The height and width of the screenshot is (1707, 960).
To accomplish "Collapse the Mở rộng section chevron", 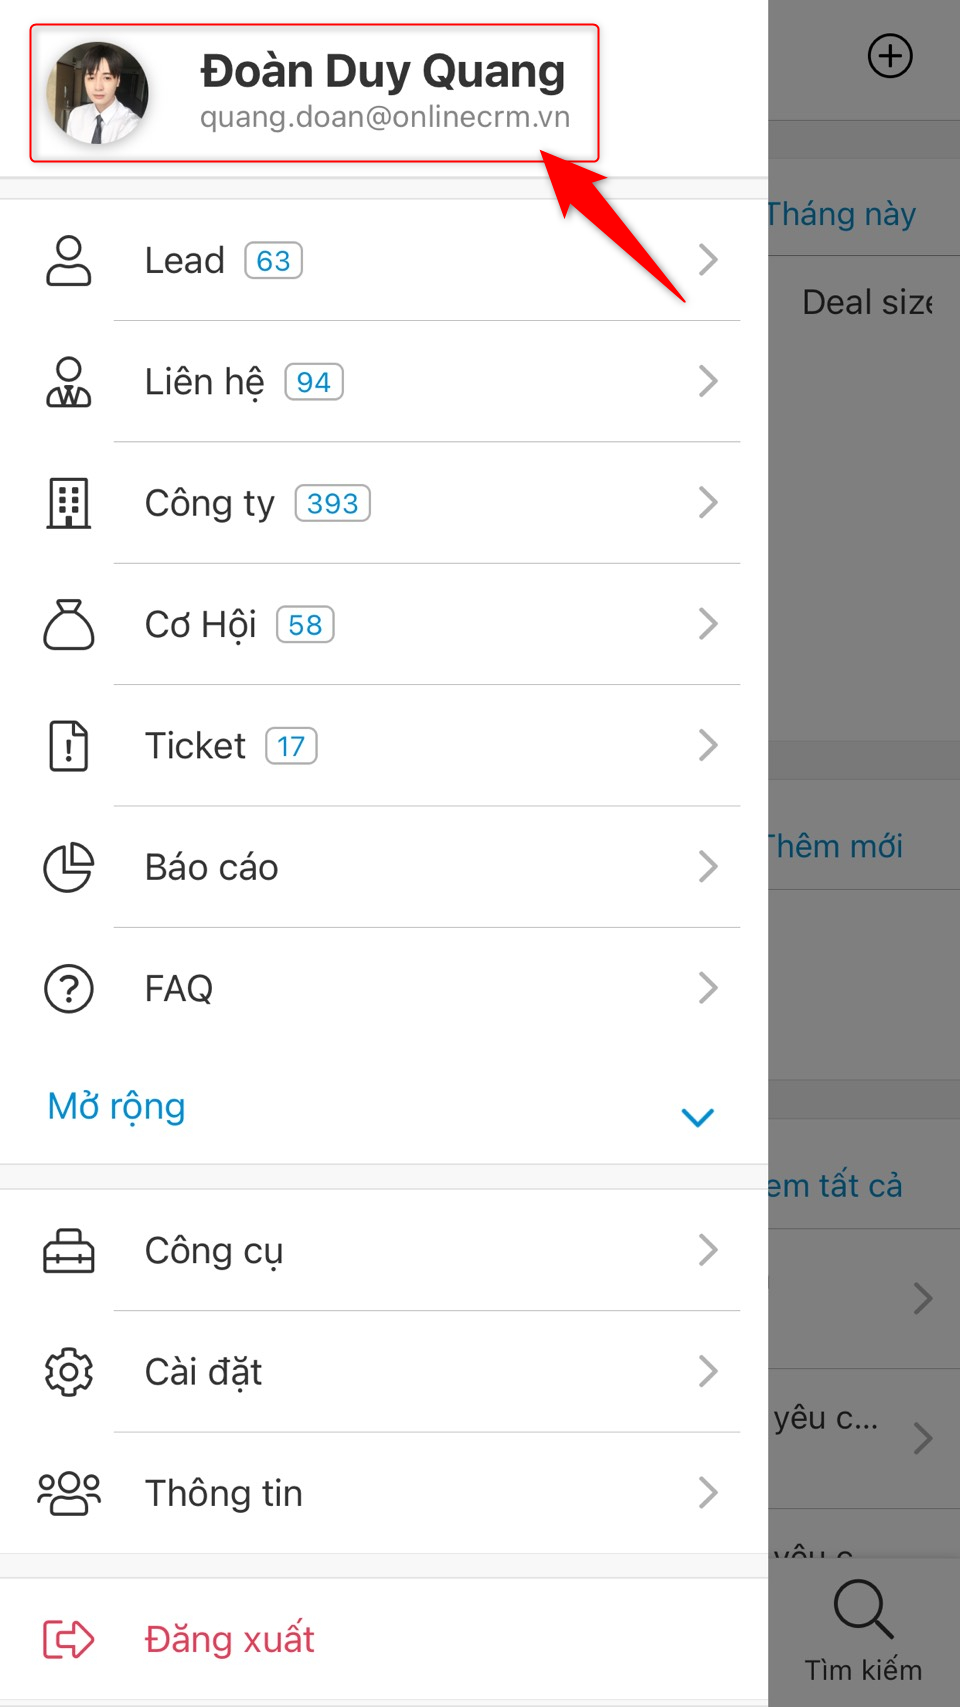I will click(x=697, y=1117).
